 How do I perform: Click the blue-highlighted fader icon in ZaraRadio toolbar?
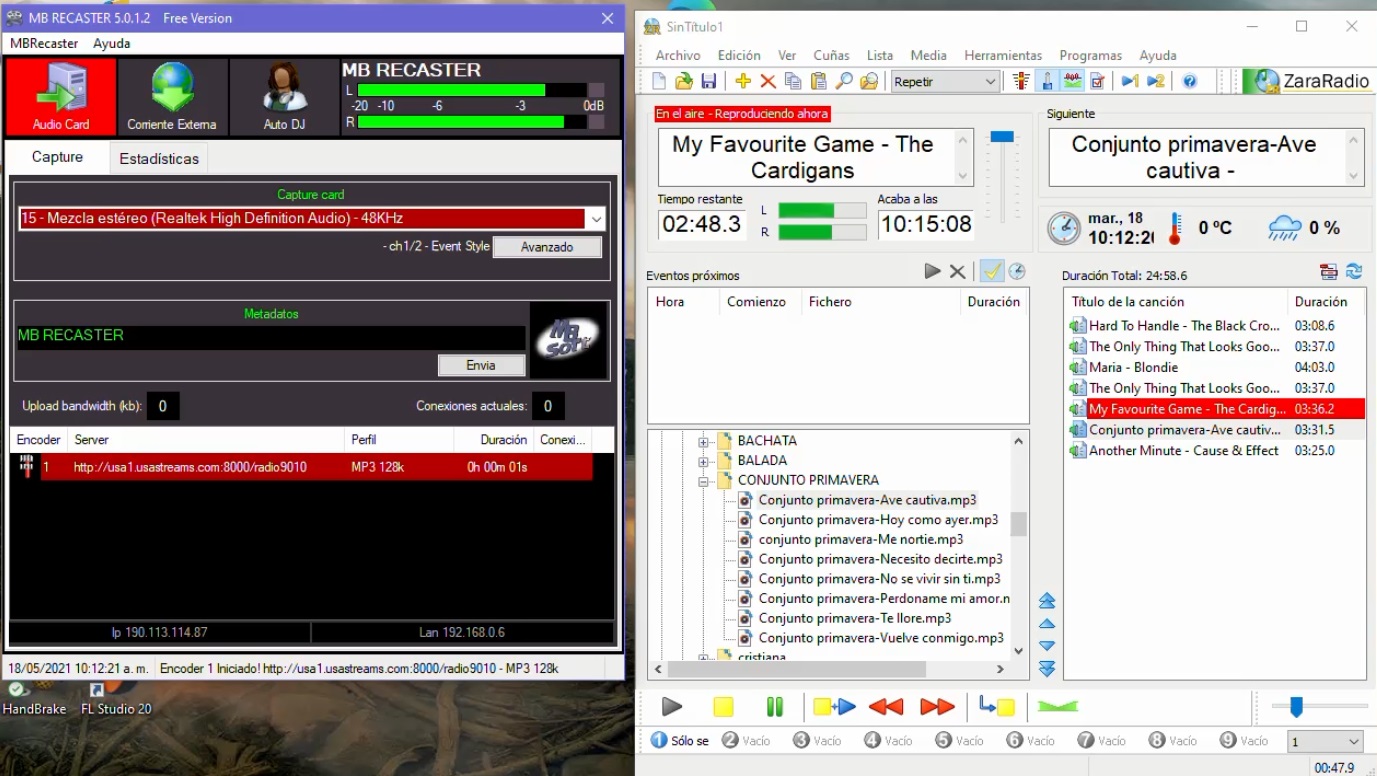1047,82
